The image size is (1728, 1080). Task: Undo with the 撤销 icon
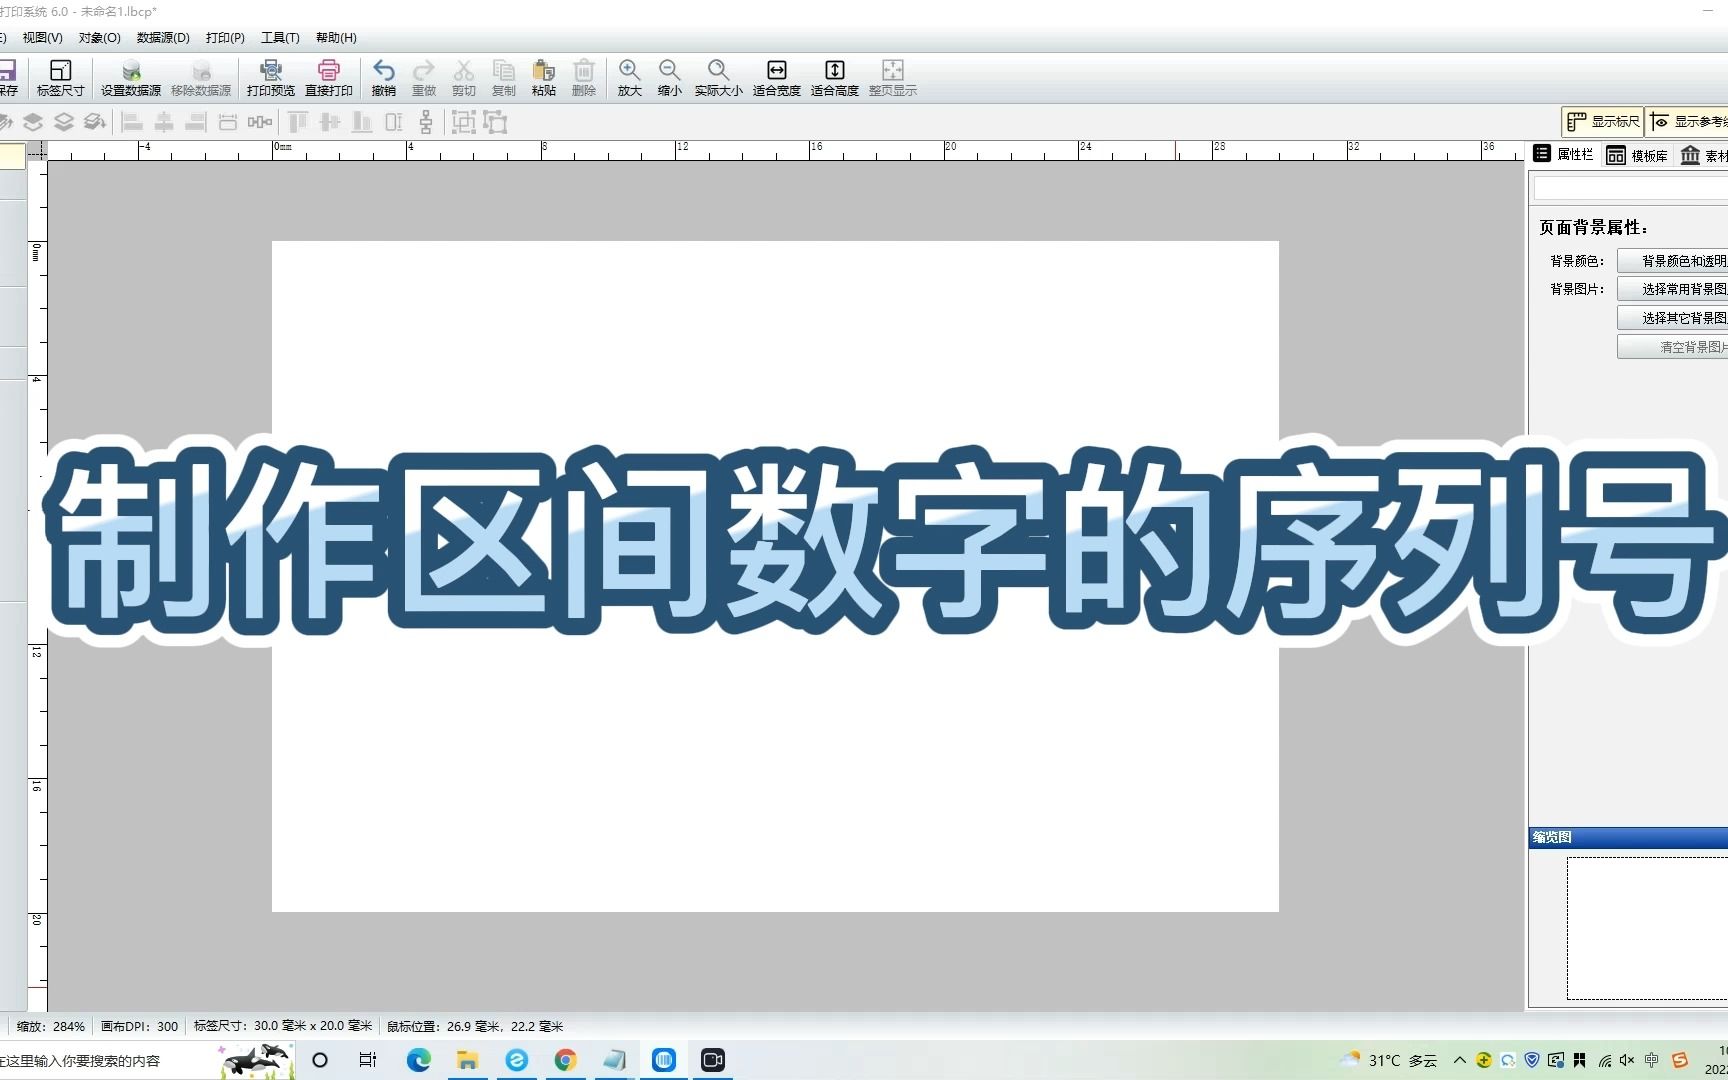(x=384, y=77)
